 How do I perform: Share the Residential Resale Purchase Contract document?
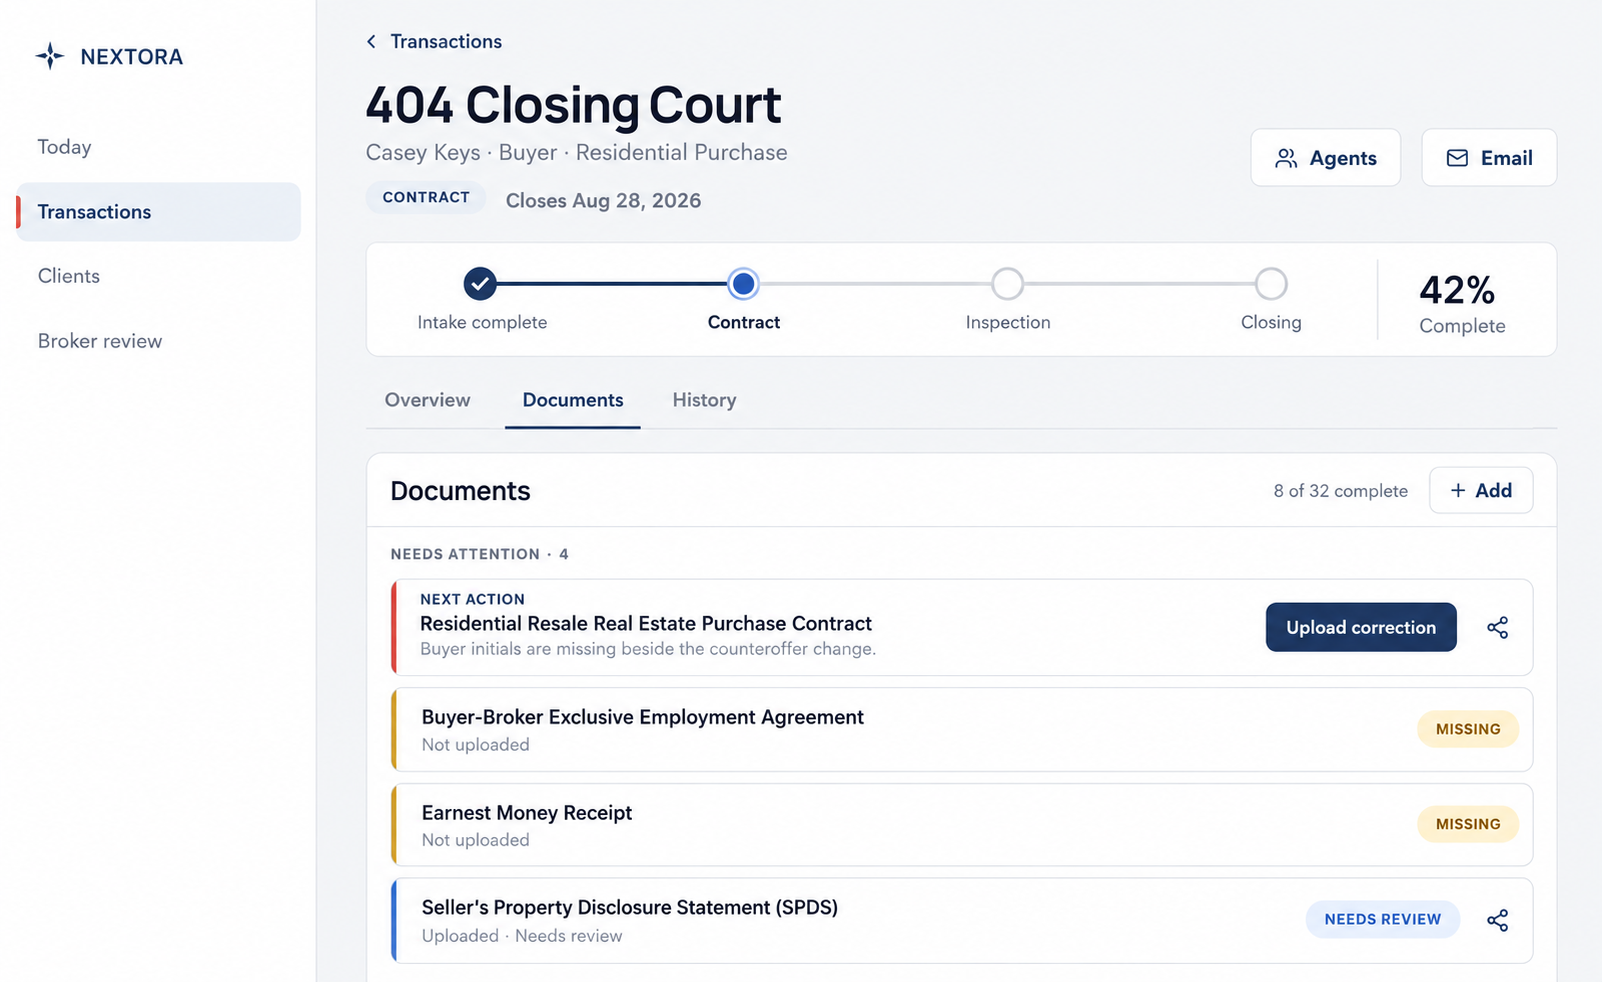[1497, 627]
